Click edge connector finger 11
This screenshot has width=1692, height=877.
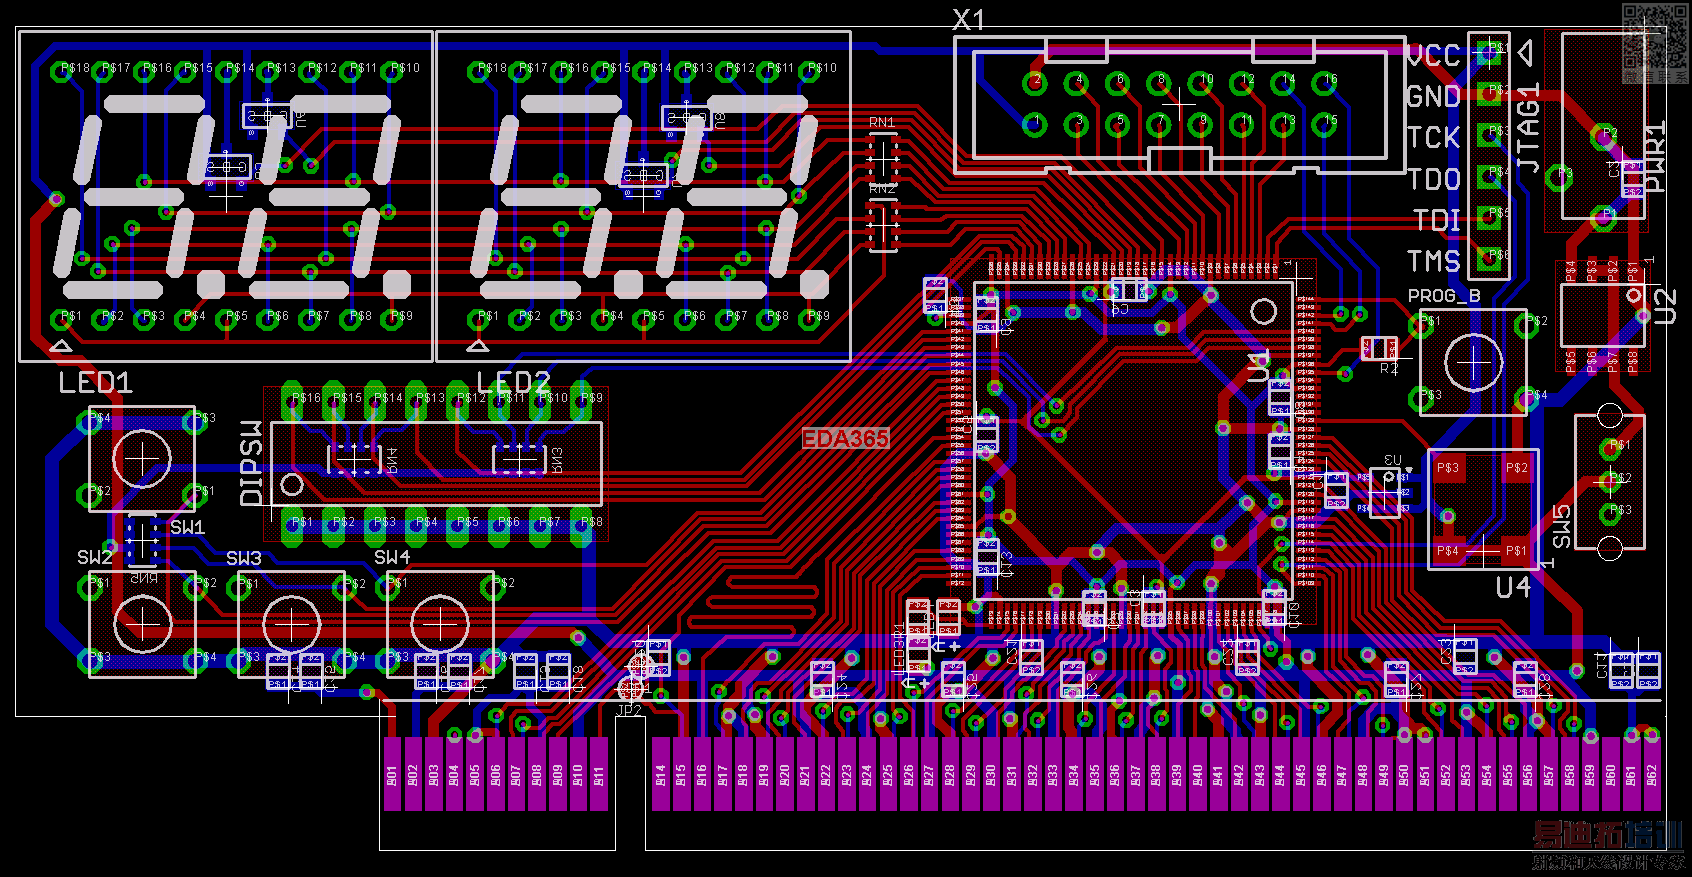(x=599, y=774)
